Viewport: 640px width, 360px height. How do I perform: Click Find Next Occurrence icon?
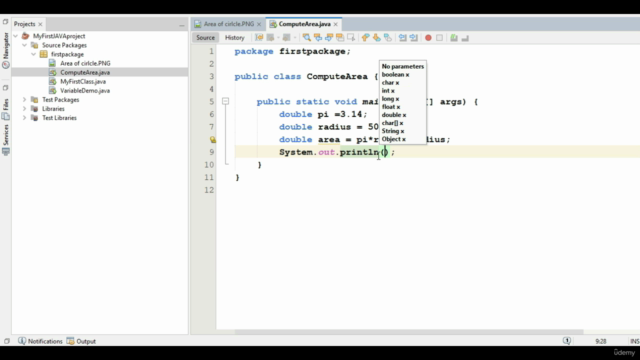tap(329, 38)
